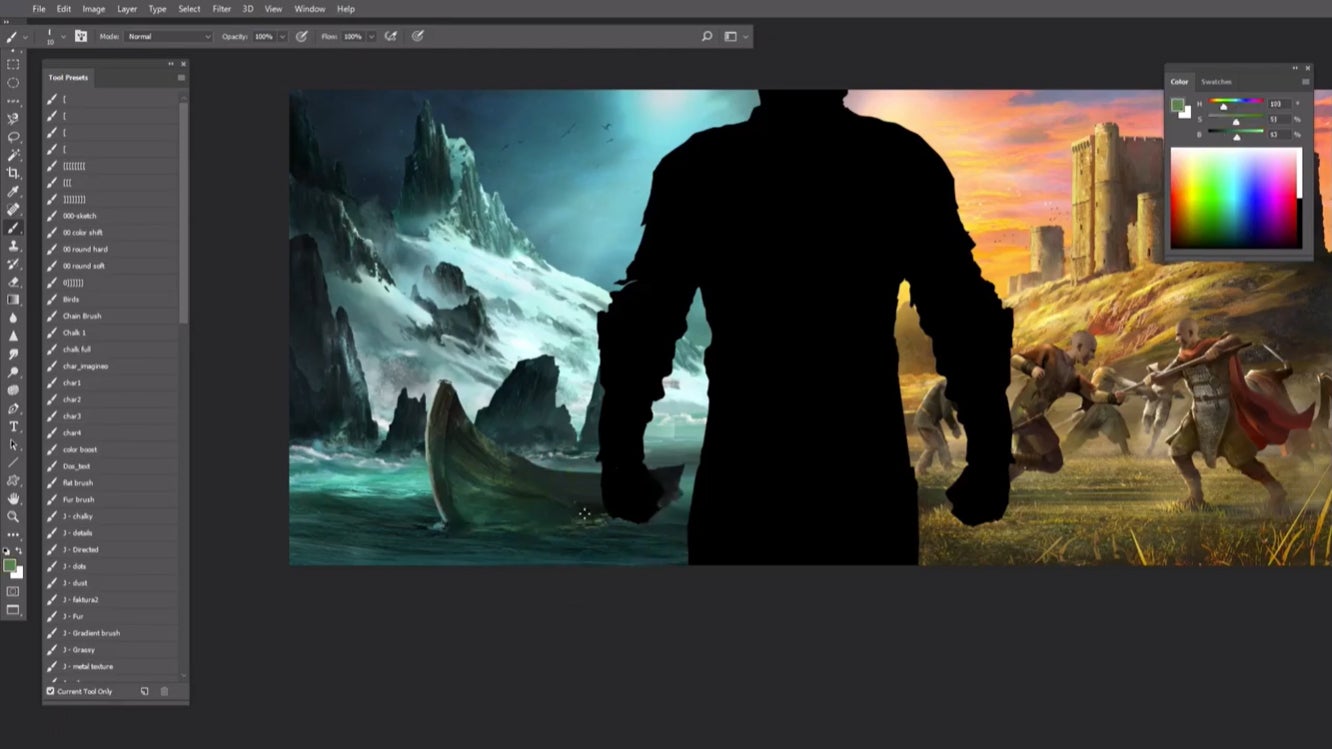Select the Horizontal Type tool
The width and height of the screenshot is (1332, 749).
(13, 427)
